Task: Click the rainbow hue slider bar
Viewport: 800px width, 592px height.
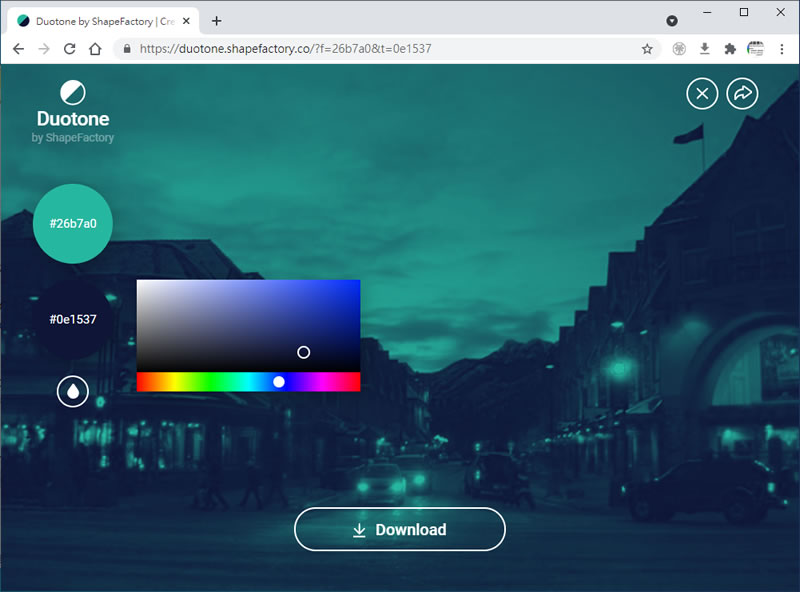Action: tap(200, 382)
